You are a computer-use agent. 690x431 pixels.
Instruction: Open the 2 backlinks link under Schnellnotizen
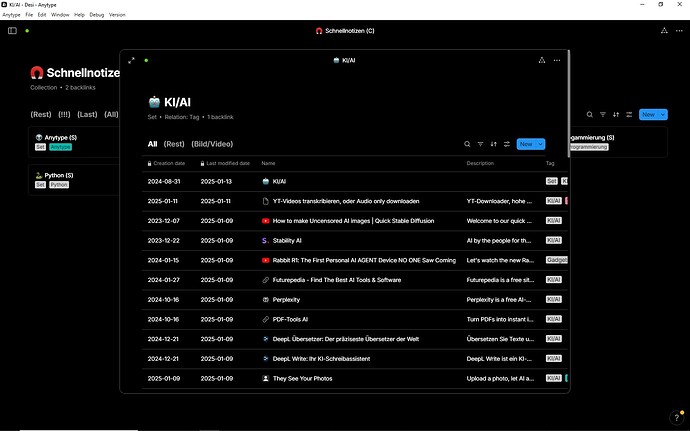click(81, 88)
